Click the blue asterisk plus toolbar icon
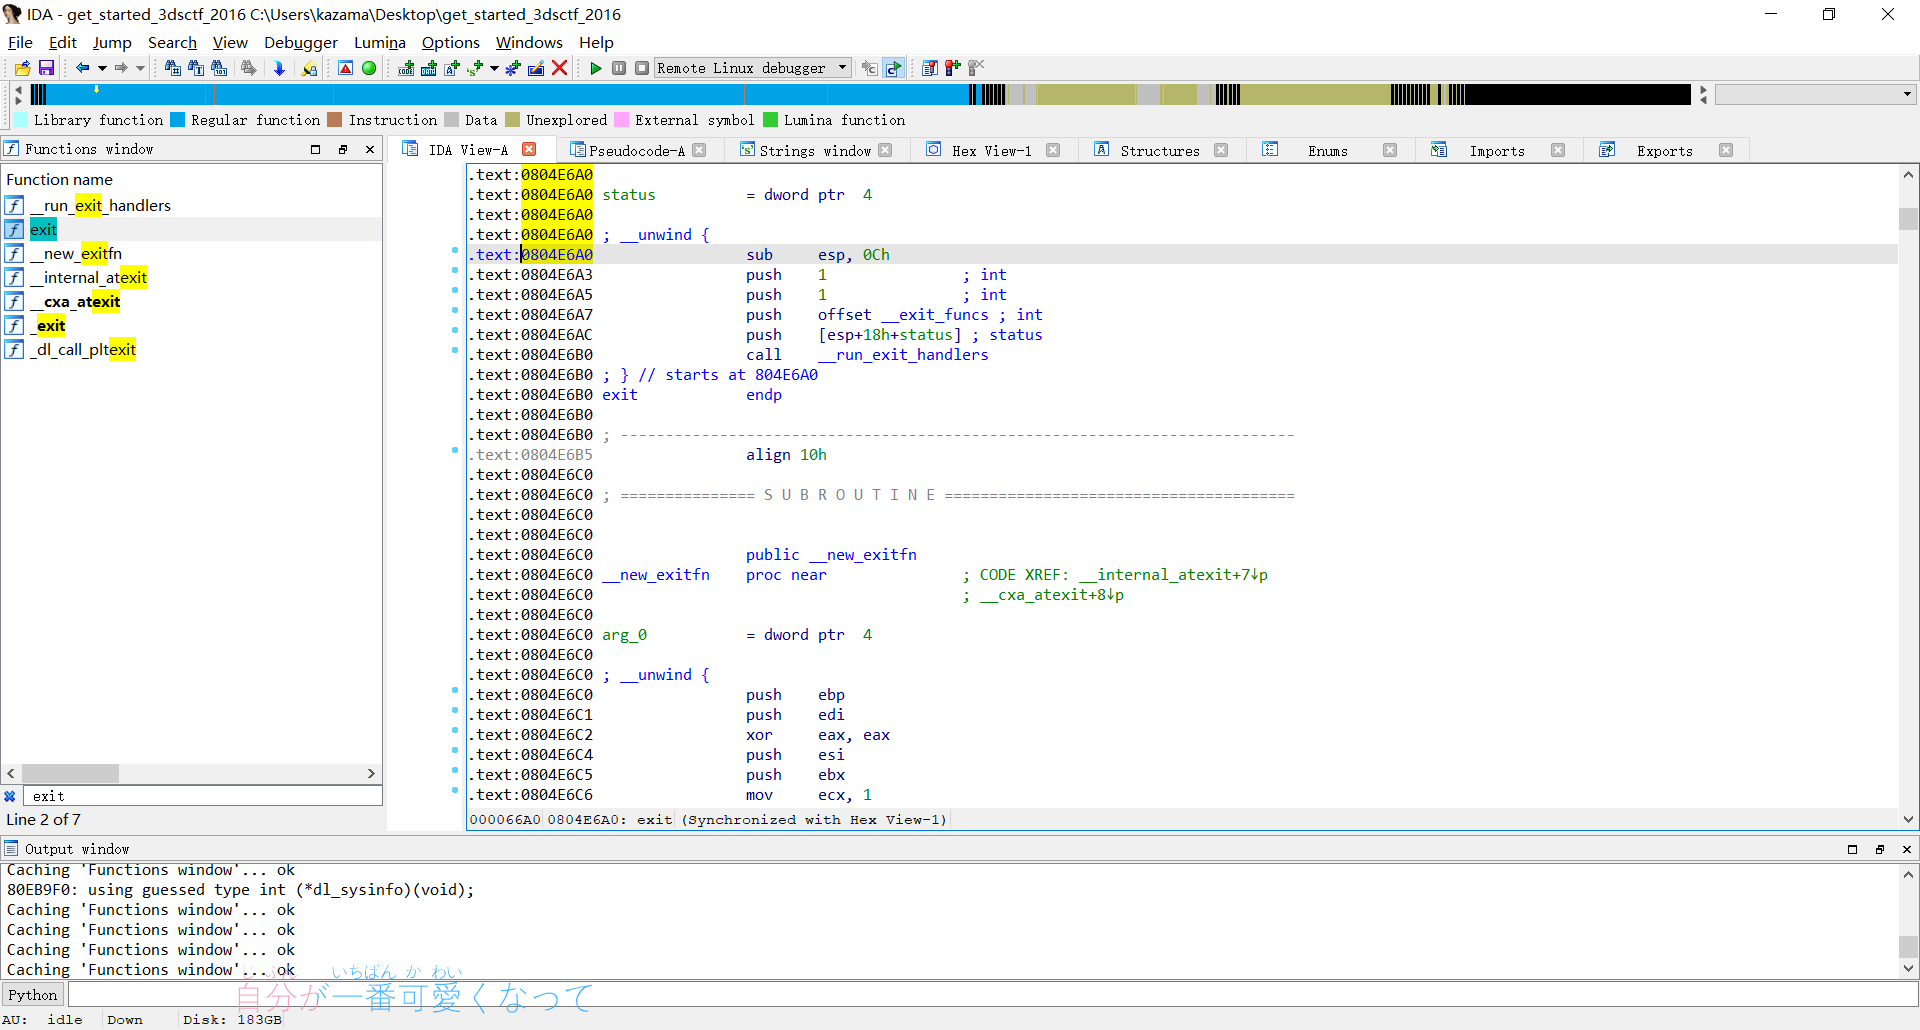The image size is (1920, 1030). 513,68
